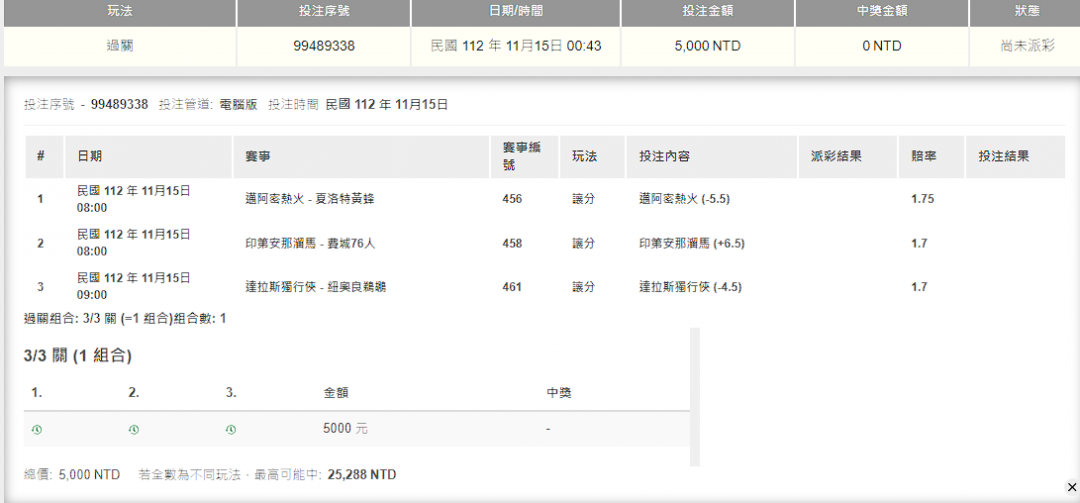Click the 5000 元 combination amount
Image resolution: width=1080 pixels, height=503 pixels.
[345, 429]
